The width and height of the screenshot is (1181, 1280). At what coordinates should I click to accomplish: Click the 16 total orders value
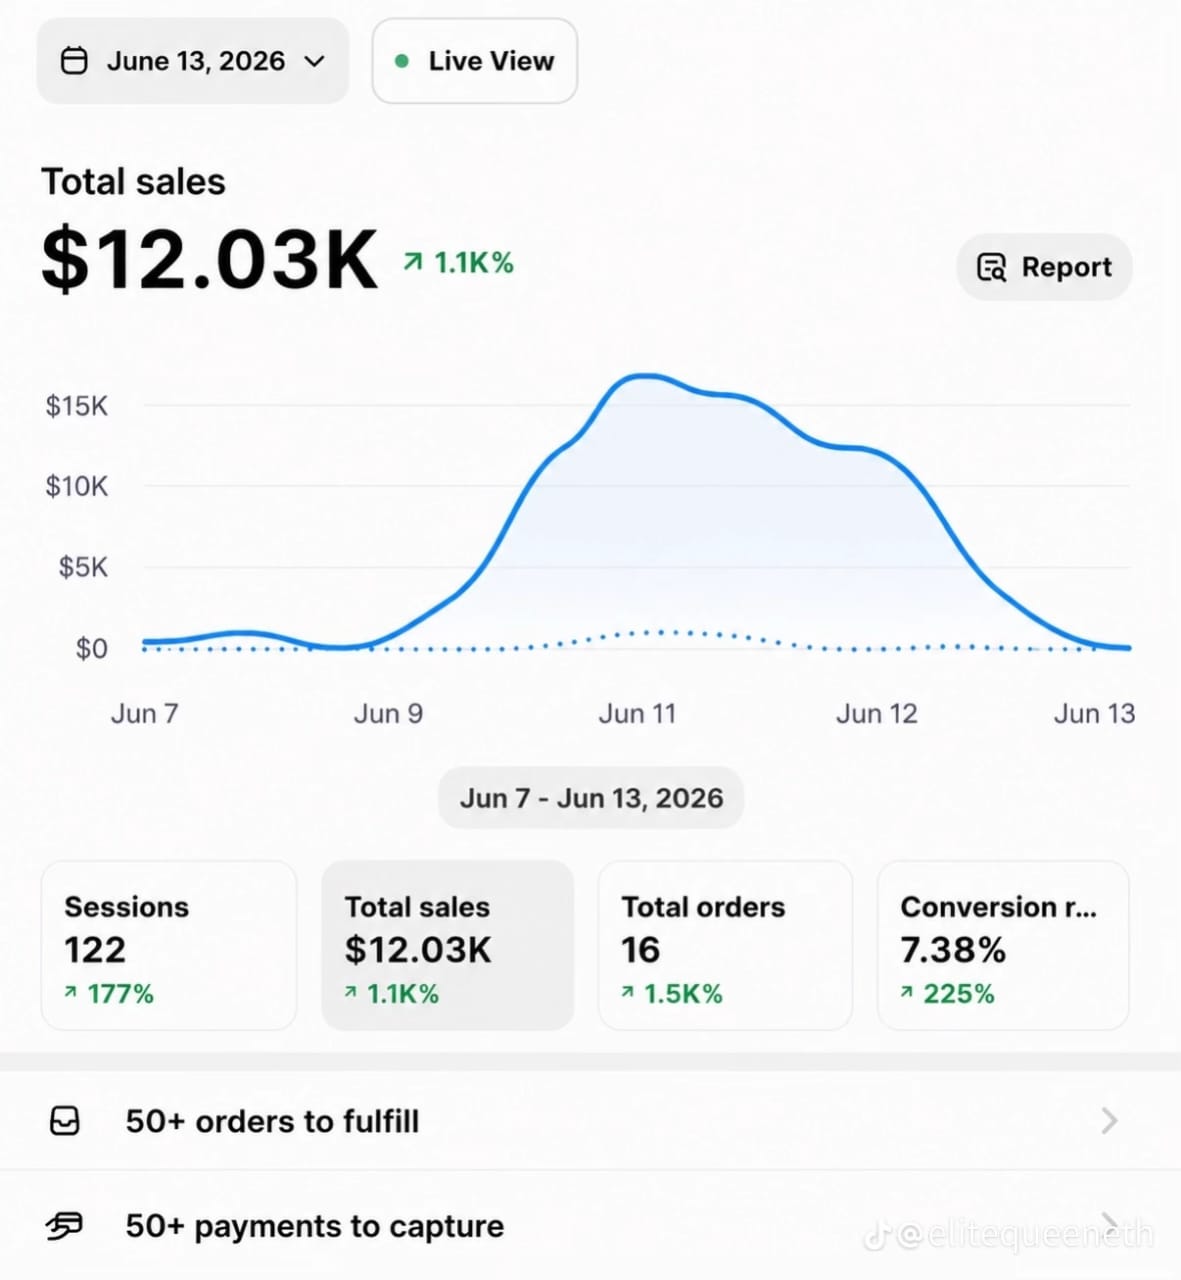pyautogui.click(x=640, y=950)
